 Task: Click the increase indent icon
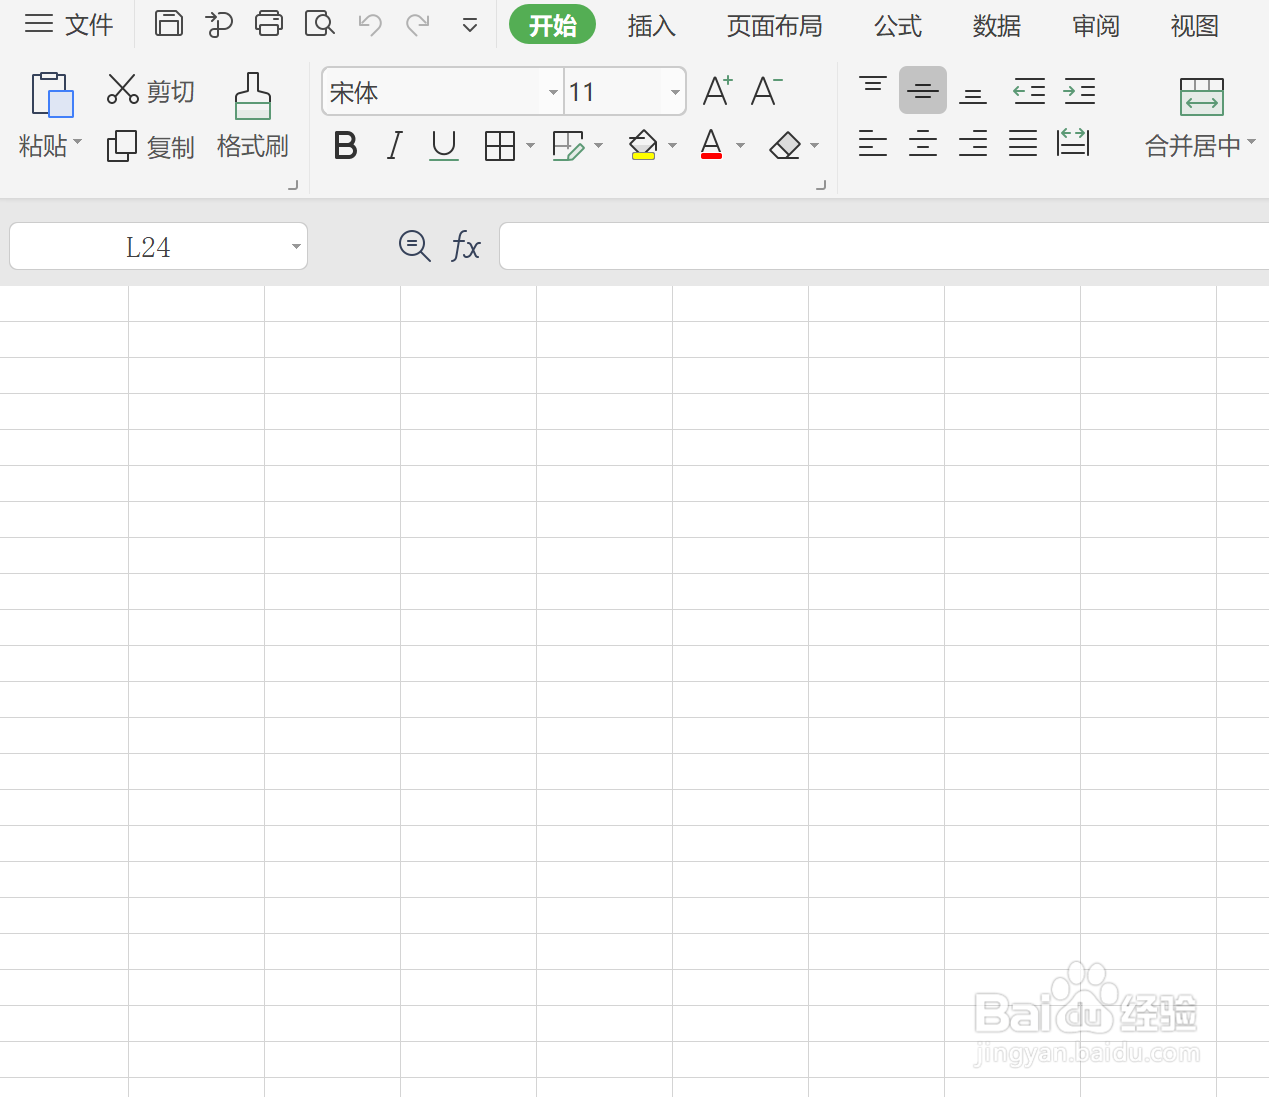pyautogui.click(x=1079, y=91)
